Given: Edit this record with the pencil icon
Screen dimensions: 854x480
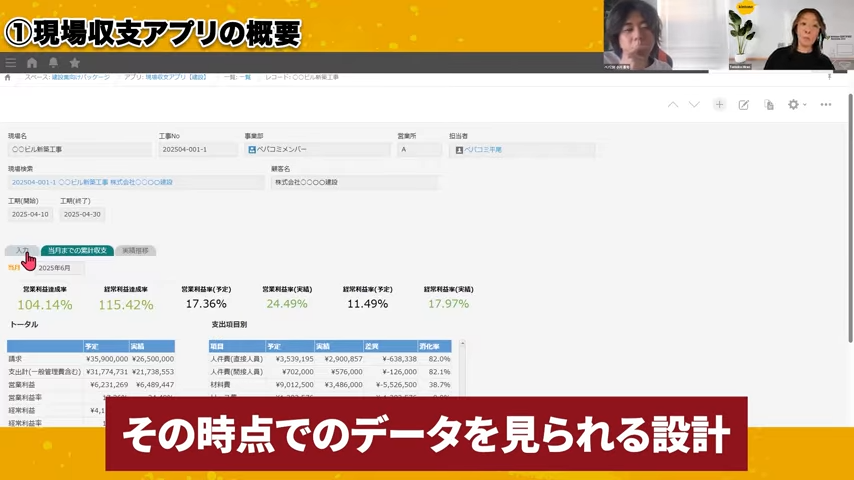Looking at the screenshot, I should (x=743, y=105).
